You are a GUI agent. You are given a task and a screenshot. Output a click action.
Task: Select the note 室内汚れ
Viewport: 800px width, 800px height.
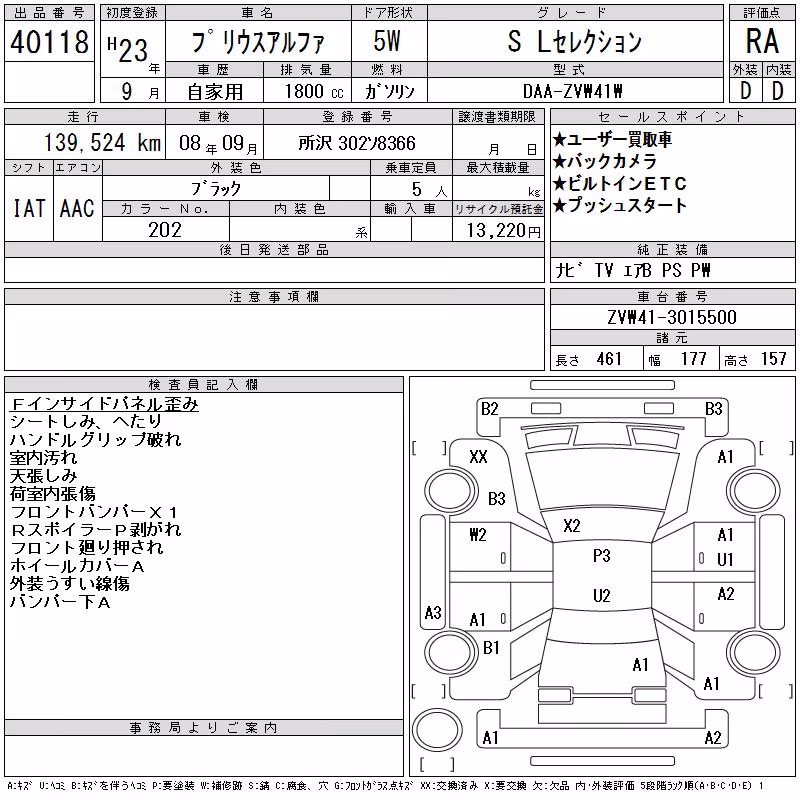(x=43, y=458)
